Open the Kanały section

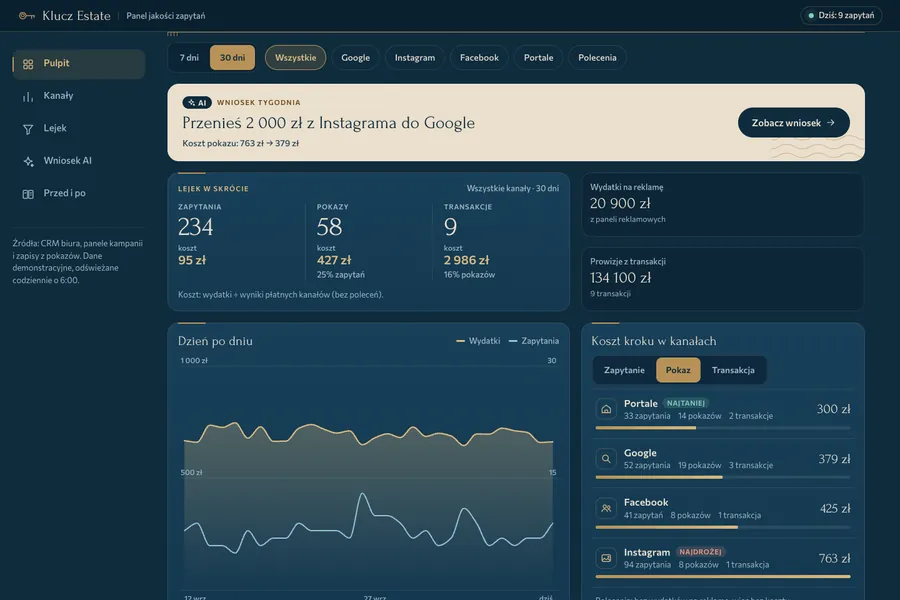pos(79,96)
